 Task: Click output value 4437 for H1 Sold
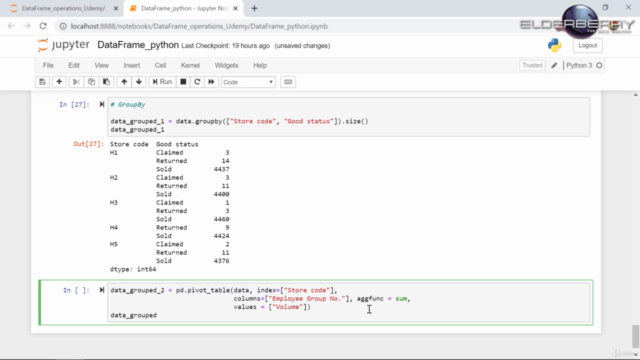coord(221,169)
